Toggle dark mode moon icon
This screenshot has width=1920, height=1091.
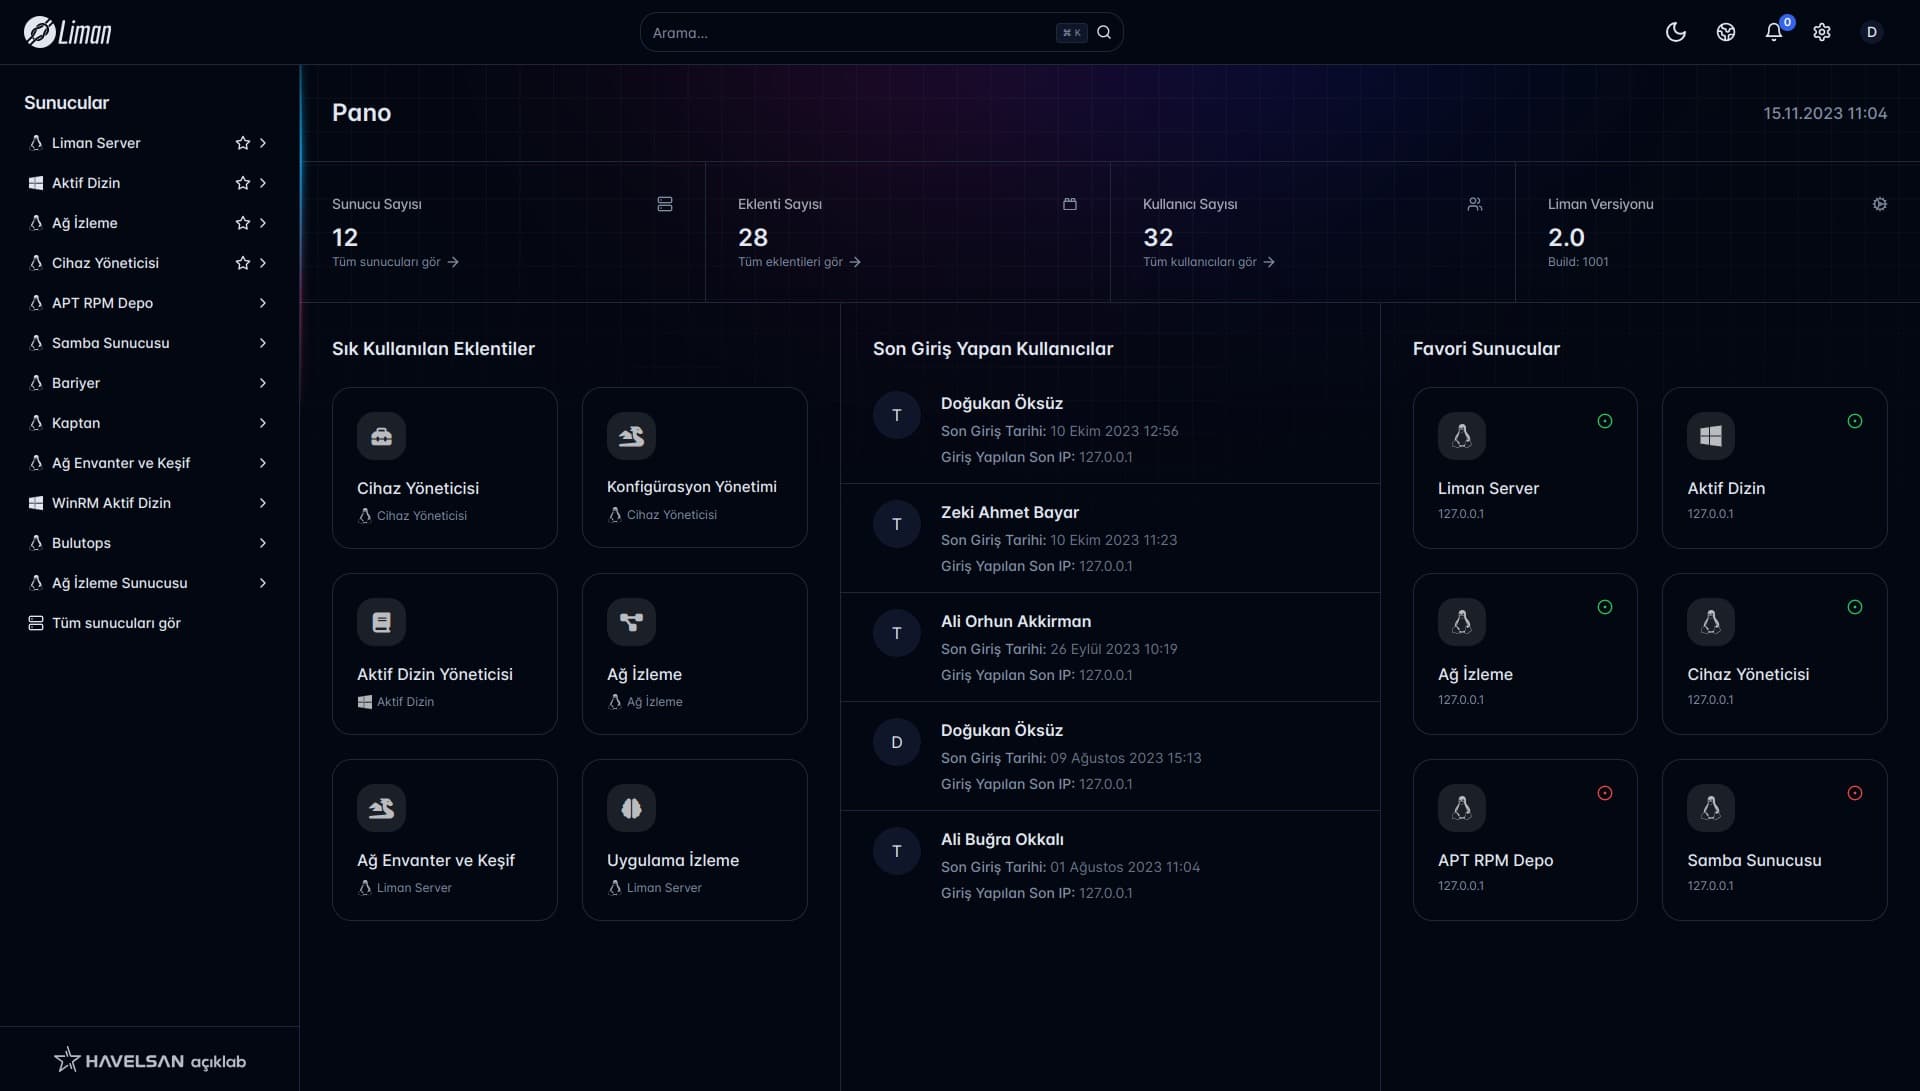click(x=1676, y=32)
